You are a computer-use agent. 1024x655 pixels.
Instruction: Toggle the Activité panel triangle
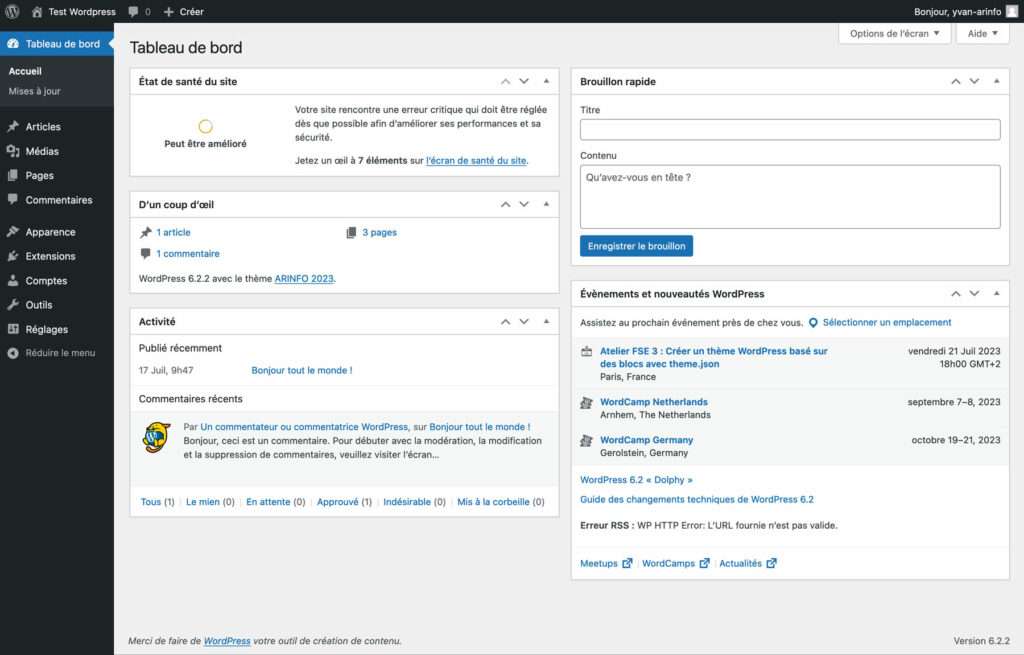(546, 322)
